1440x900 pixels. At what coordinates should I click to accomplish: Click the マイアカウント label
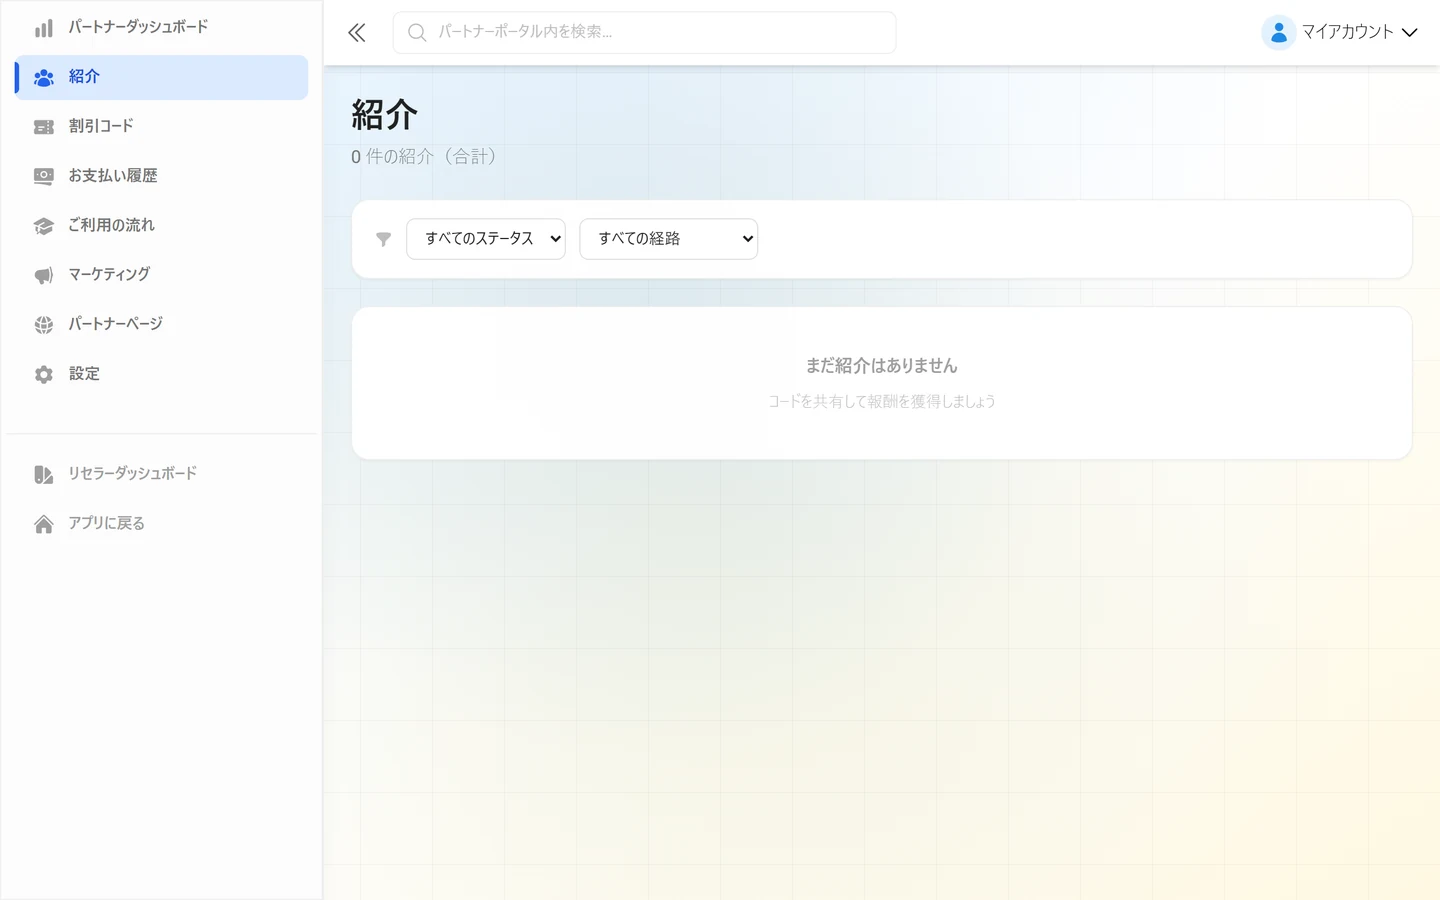pyautogui.click(x=1347, y=32)
